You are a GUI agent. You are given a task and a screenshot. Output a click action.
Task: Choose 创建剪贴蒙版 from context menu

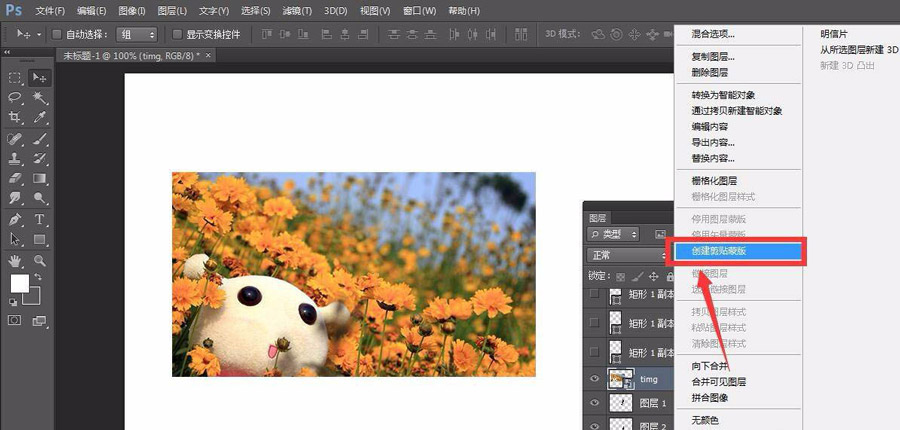(738, 251)
